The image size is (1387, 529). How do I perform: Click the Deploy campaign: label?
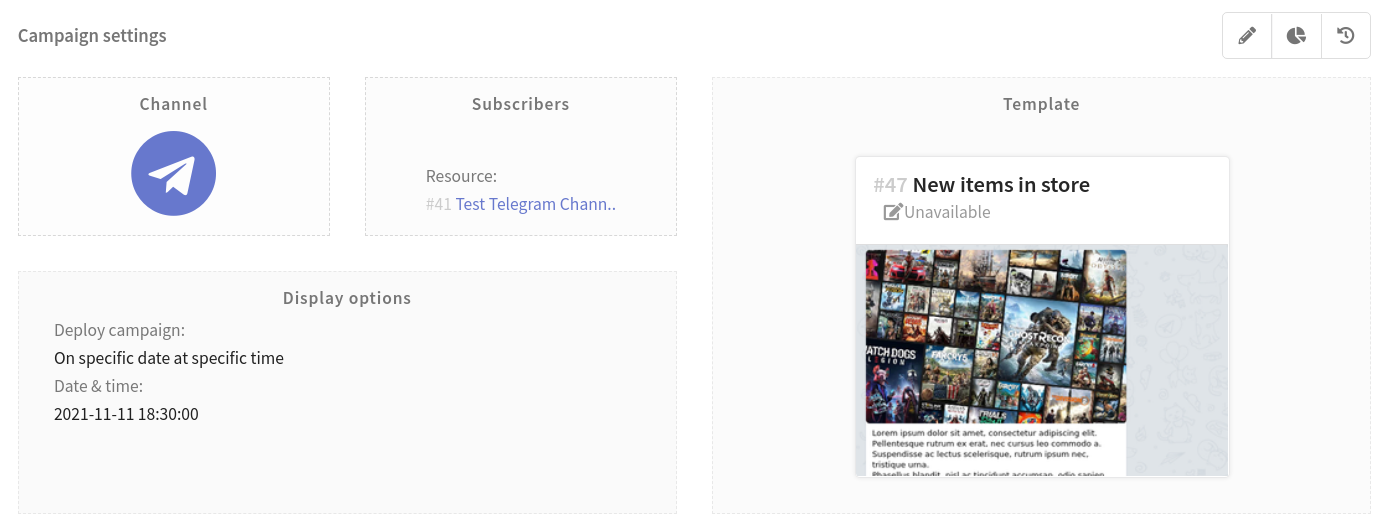coord(120,331)
